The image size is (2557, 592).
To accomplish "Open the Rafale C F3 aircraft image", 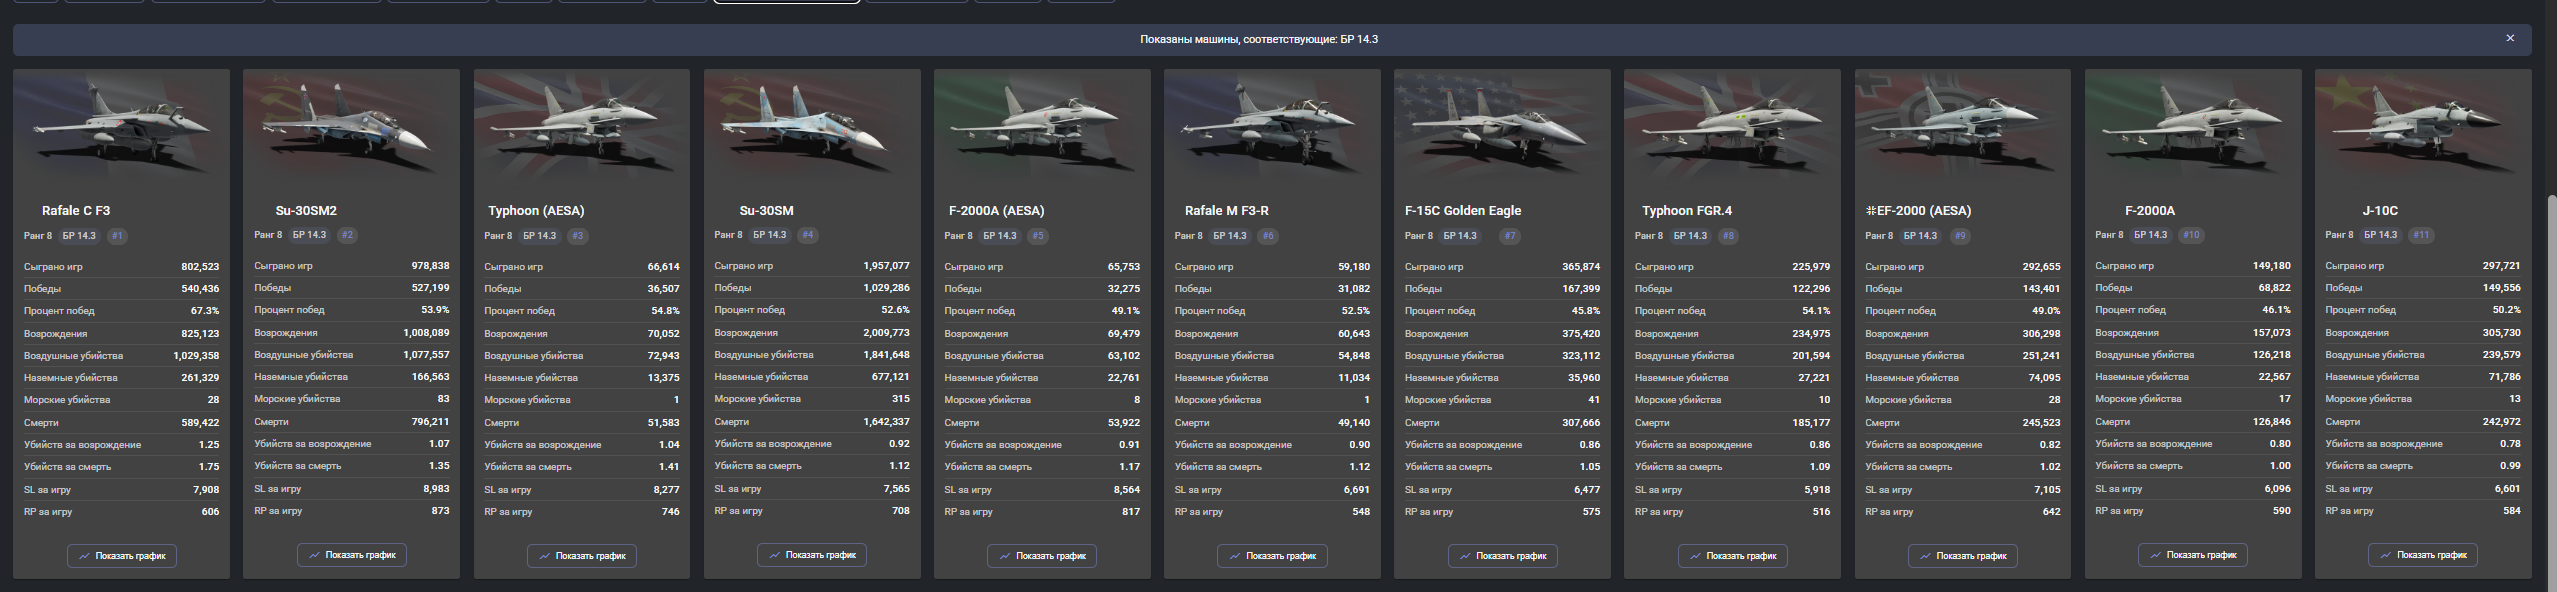I will tap(121, 126).
